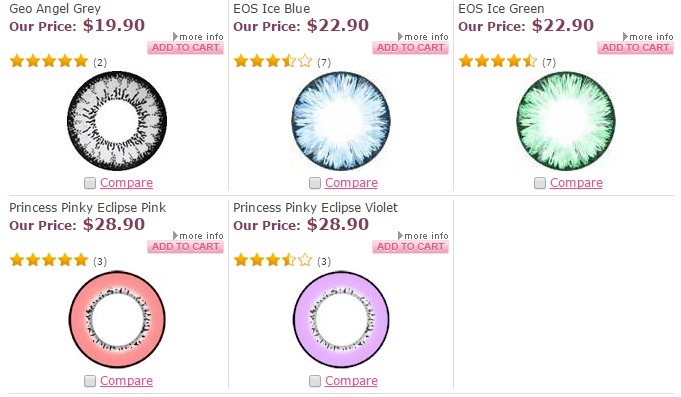Tick Compare checkbox for EOS Ice Green
The width and height of the screenshot is (681, 397).
[540, 183]
